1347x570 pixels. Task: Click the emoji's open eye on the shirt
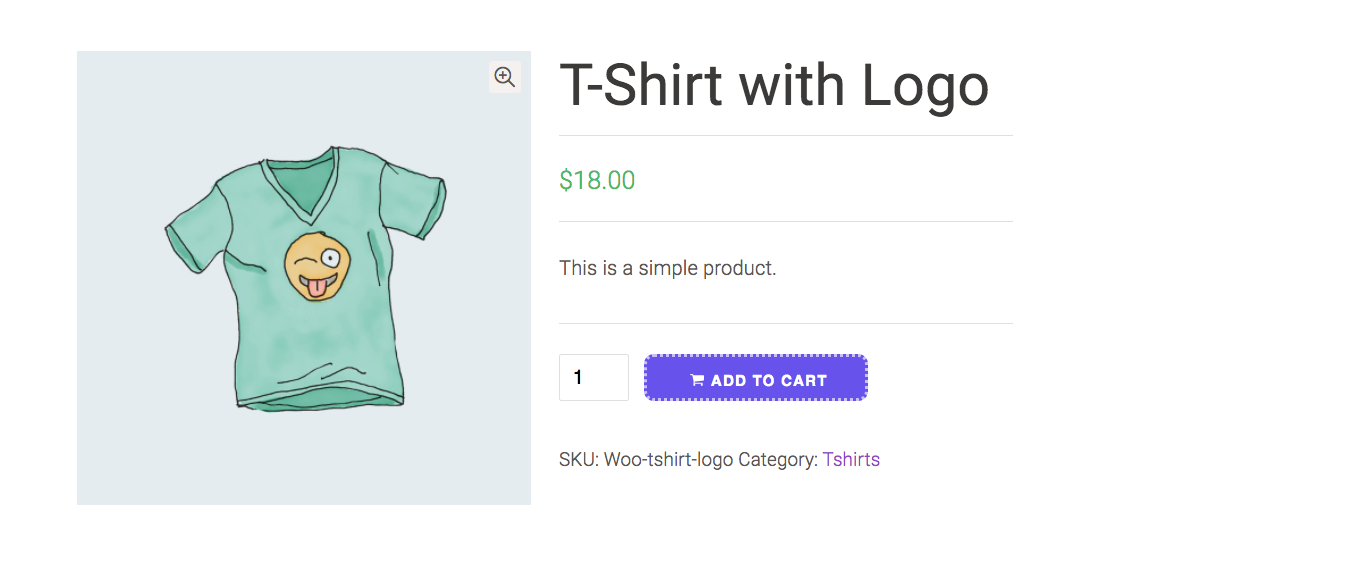[x=330, y=259]
